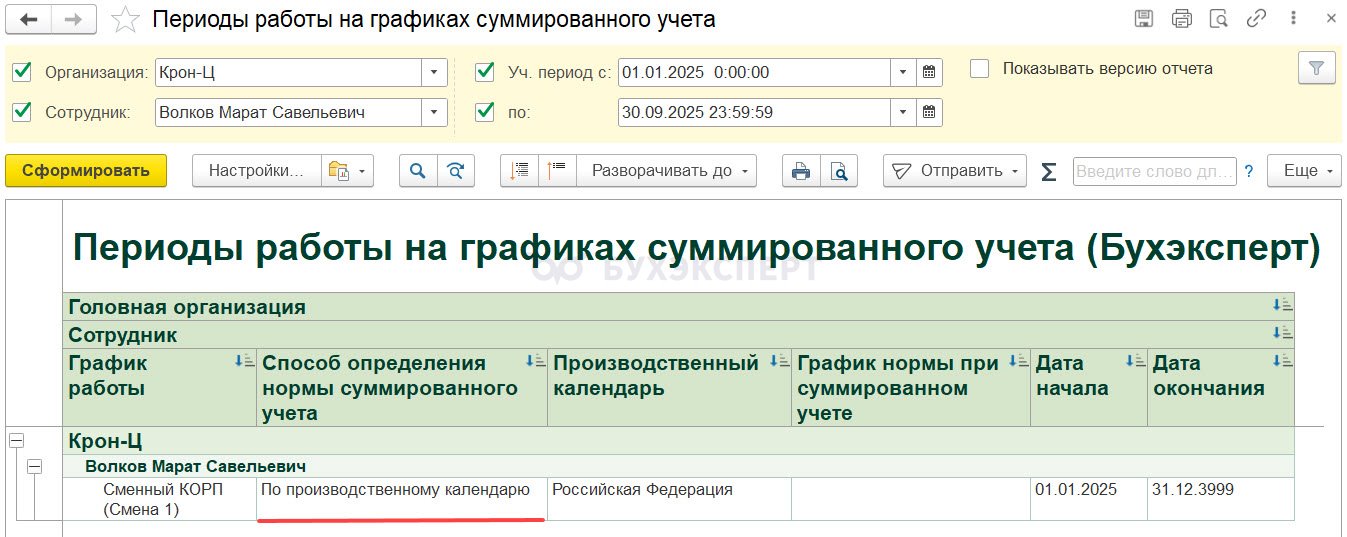This screenshot has height=537, width=1347.
Task: Toggle the по date checkbox
Action: [485, 112]
